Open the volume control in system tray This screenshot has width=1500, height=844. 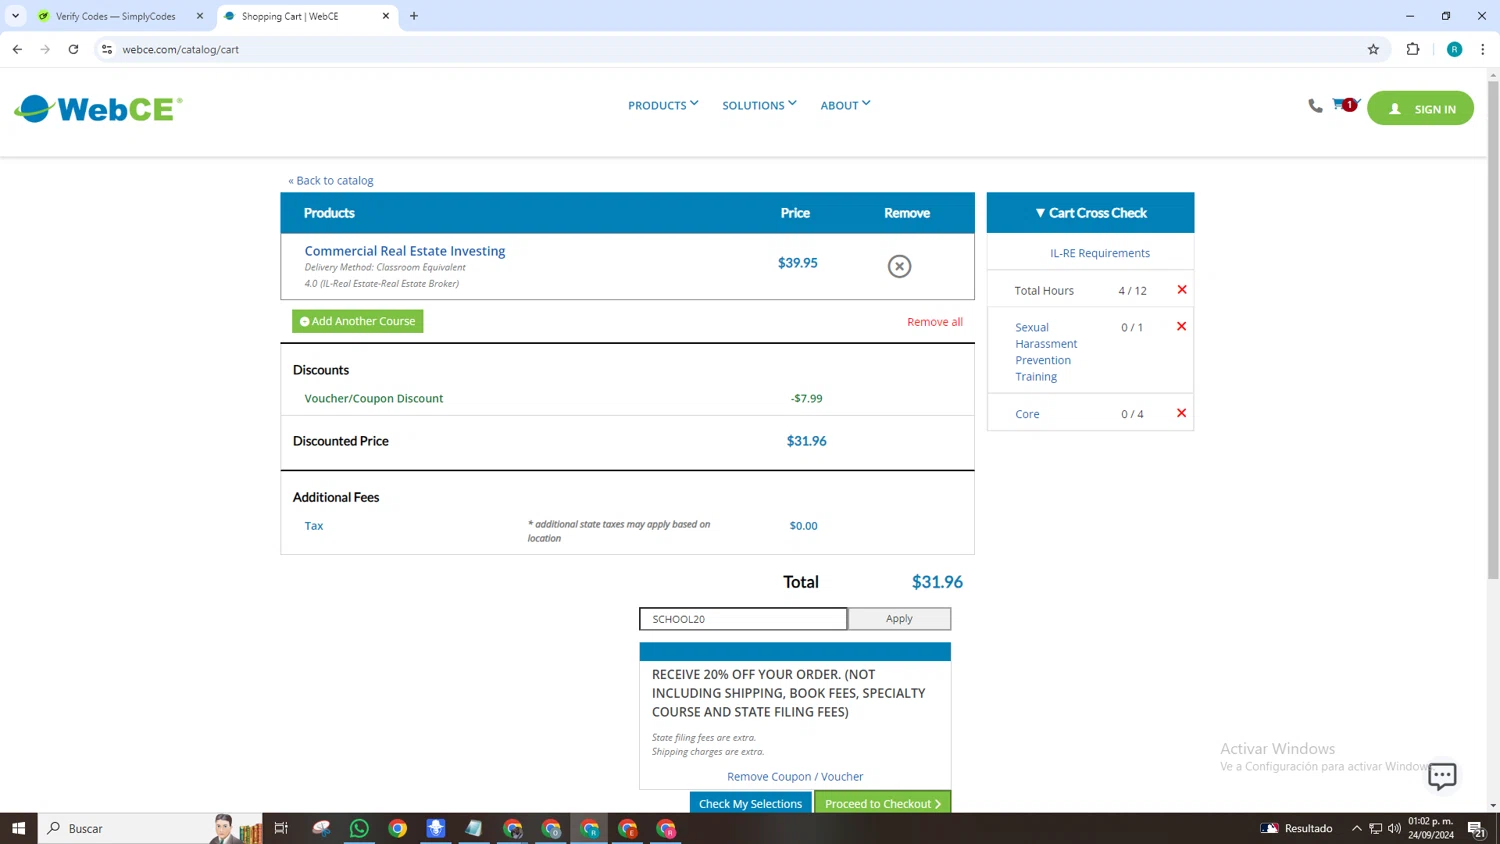pyautogui.click(x=1394, y=828)
